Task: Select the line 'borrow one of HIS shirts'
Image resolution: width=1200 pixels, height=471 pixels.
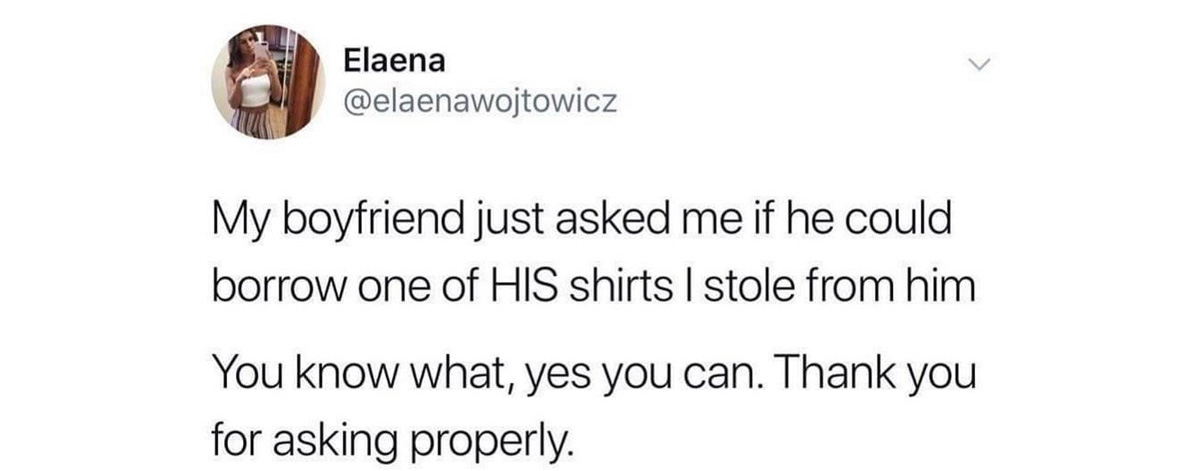Action: coord(593,291)
